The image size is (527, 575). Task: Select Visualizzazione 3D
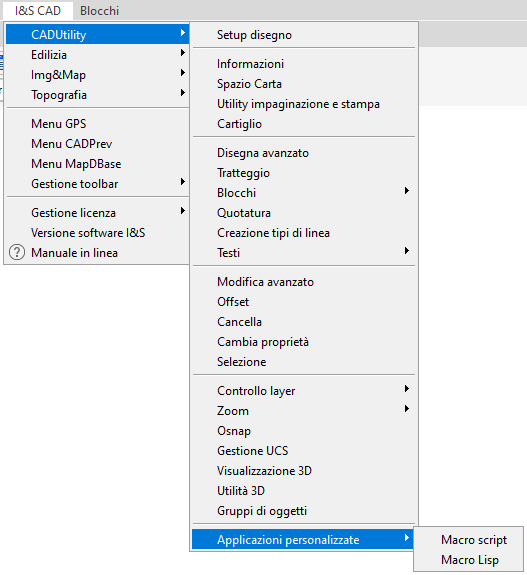click(304, 470)
